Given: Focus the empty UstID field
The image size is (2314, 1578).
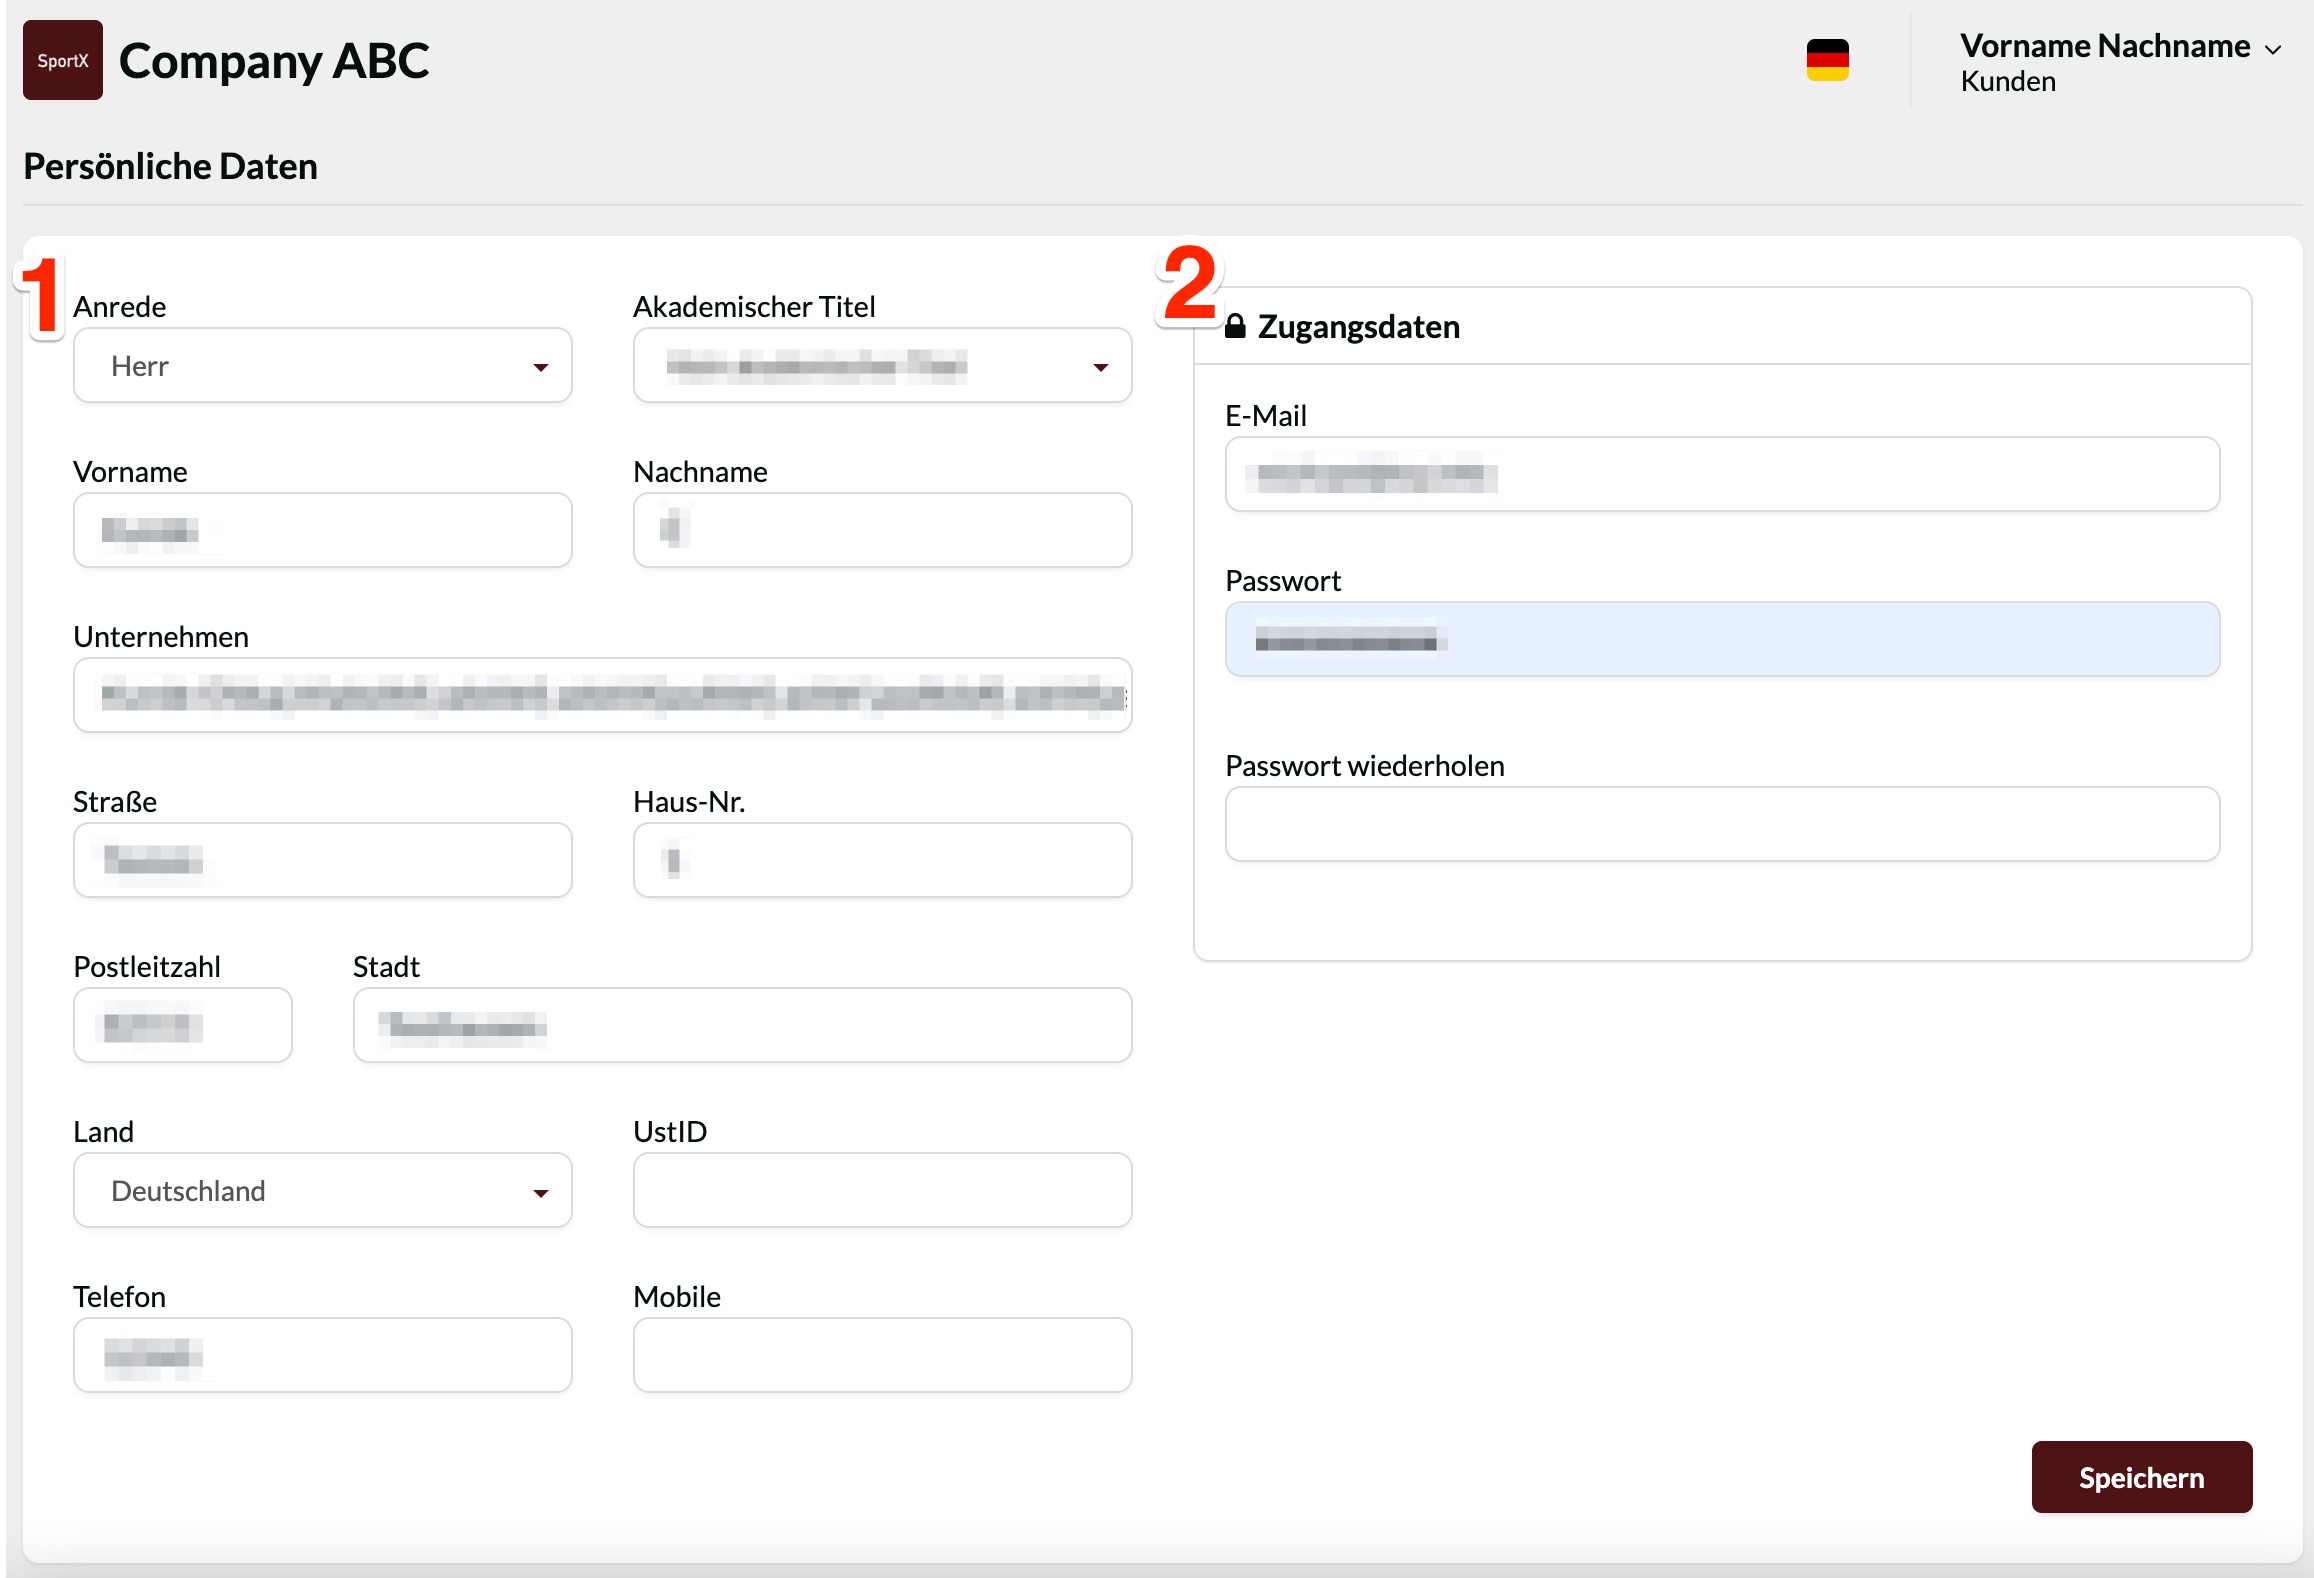Looking at the screenshot, I should point(882,1191).
